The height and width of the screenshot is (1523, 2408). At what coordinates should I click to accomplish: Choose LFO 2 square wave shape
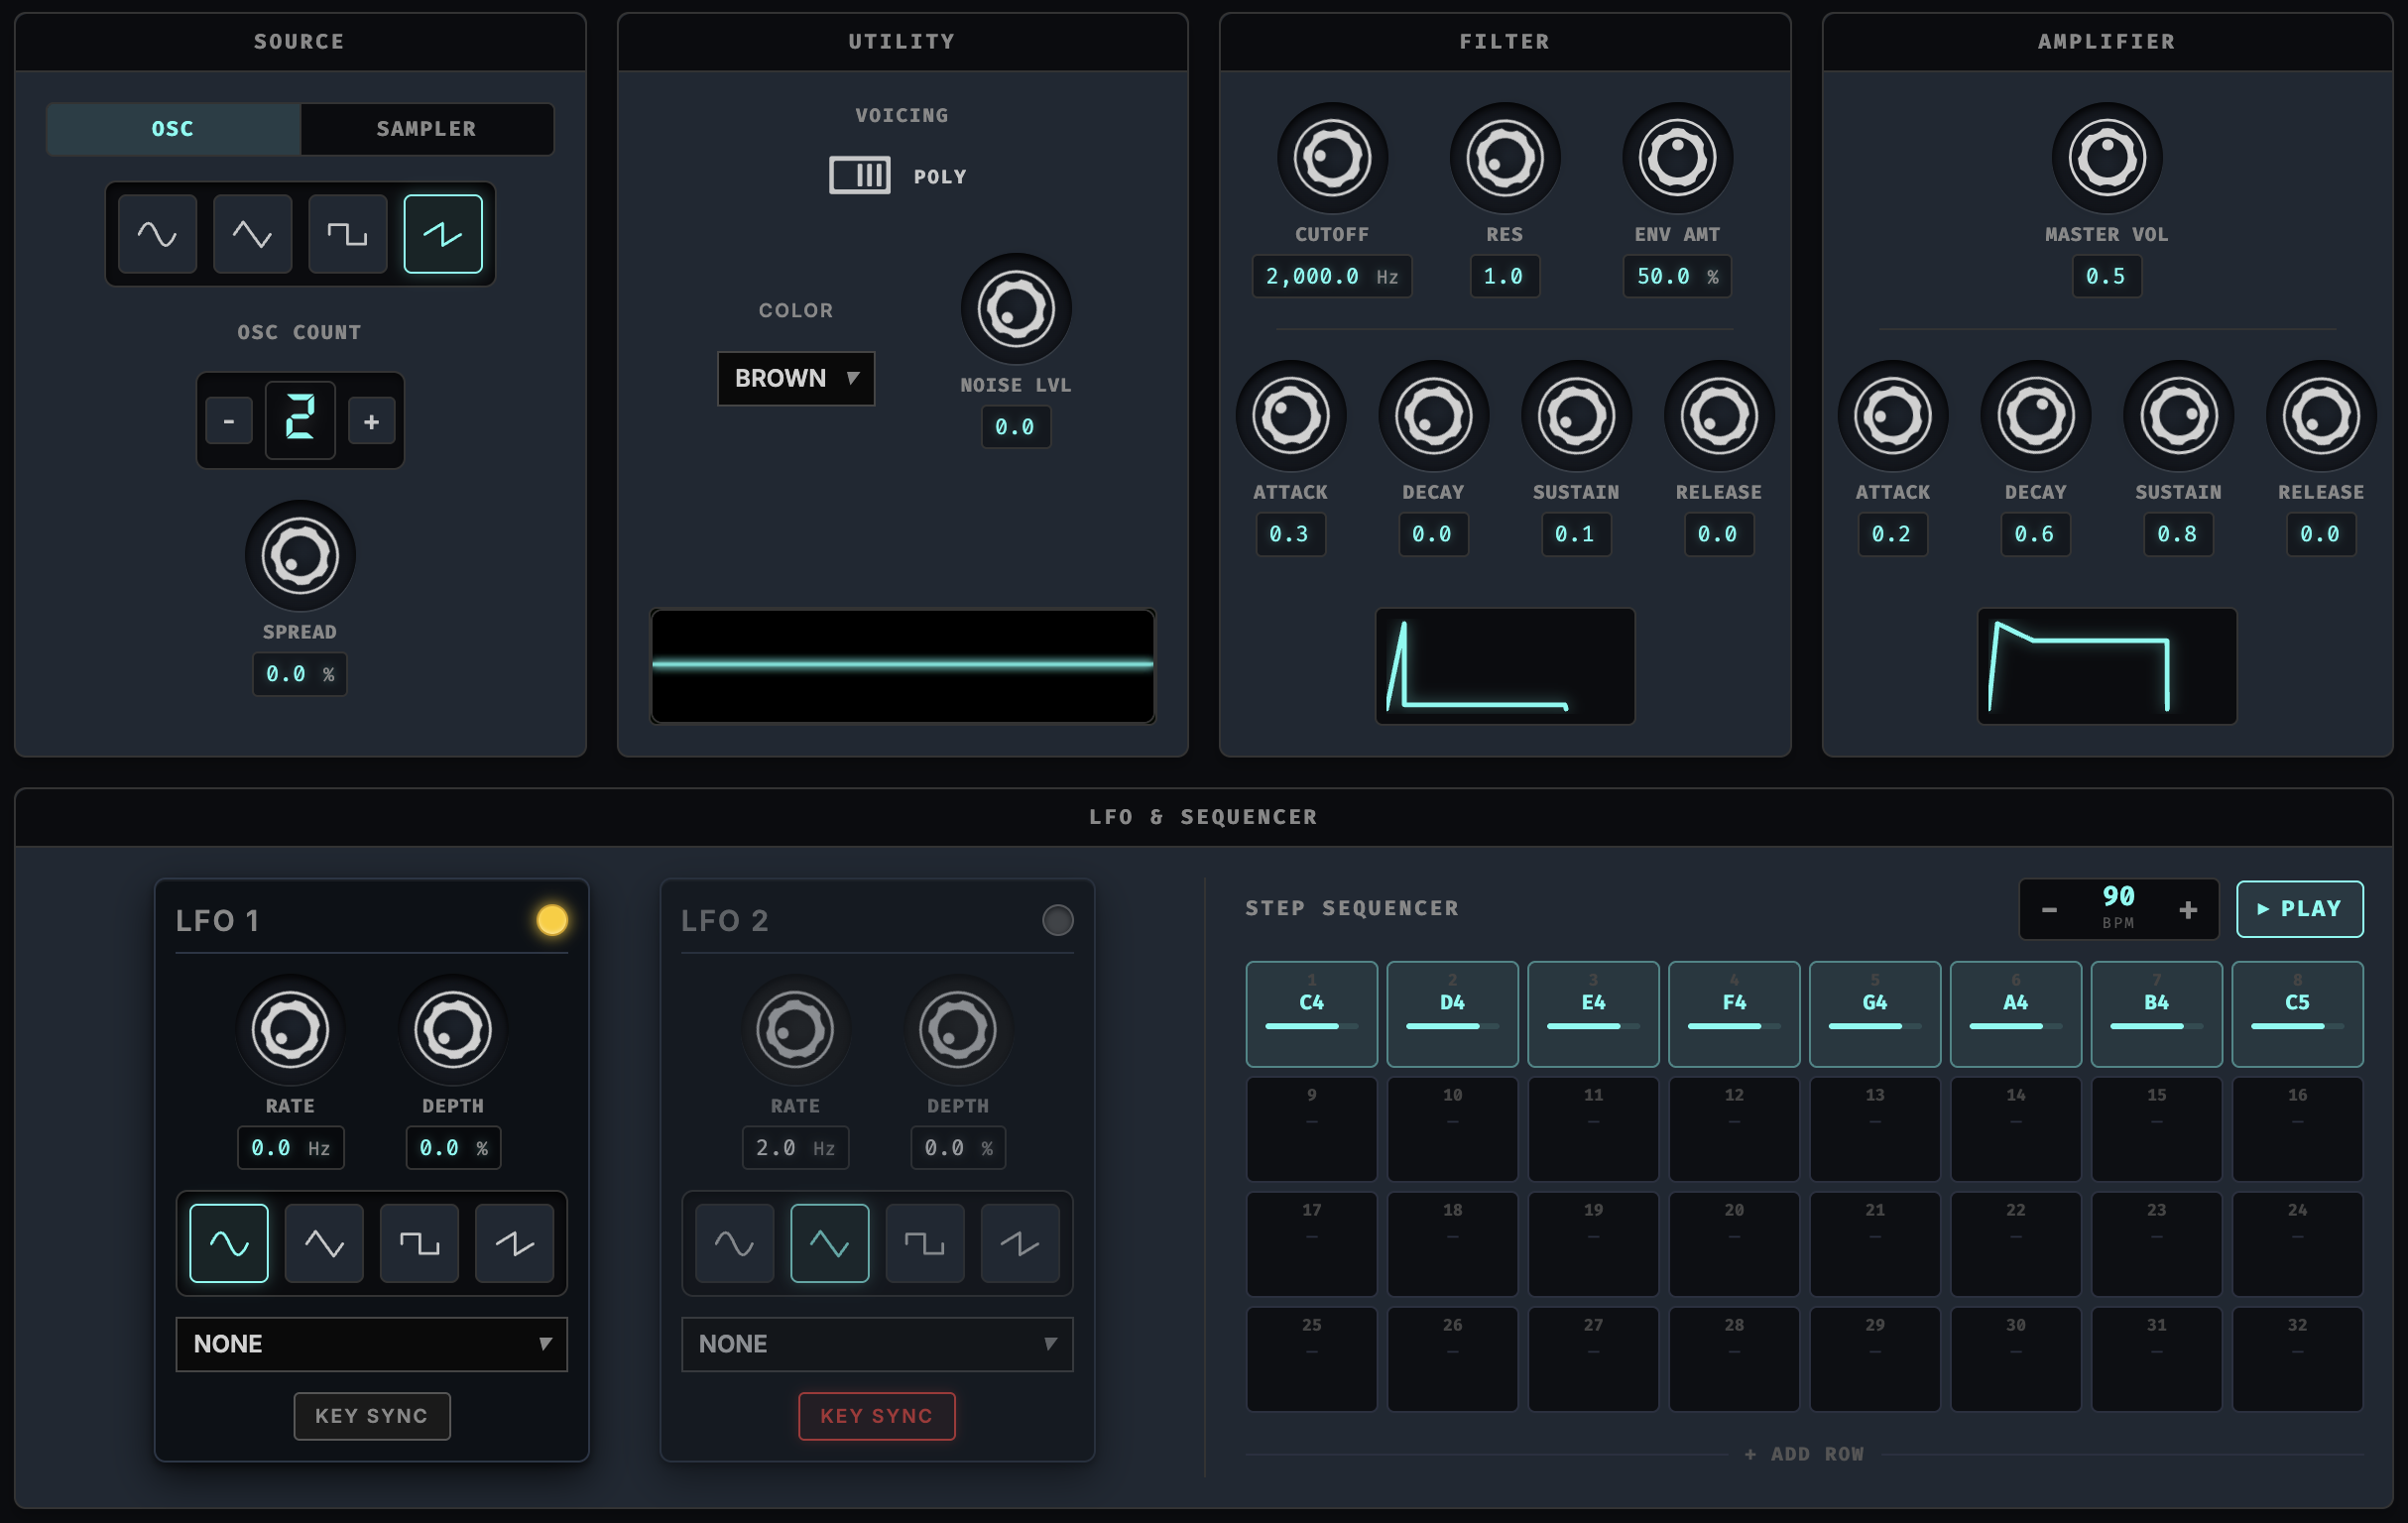click(x=924, y=1243)
